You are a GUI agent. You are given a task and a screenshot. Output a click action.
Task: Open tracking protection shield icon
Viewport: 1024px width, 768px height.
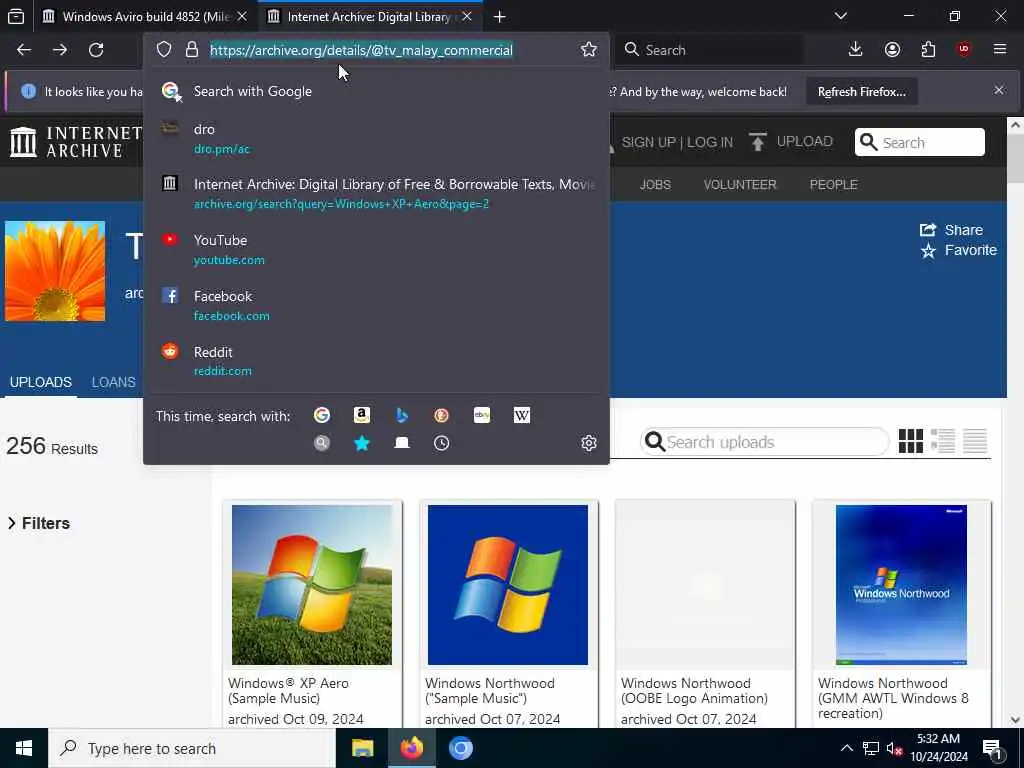(164, 50)
